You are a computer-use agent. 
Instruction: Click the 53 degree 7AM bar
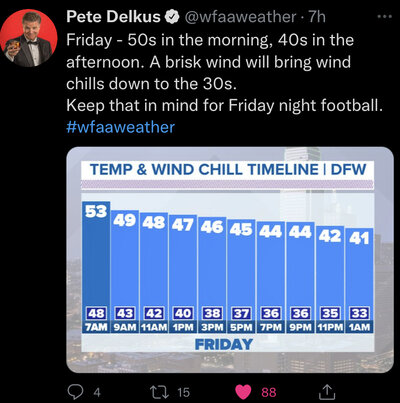[x=96, y=262]
